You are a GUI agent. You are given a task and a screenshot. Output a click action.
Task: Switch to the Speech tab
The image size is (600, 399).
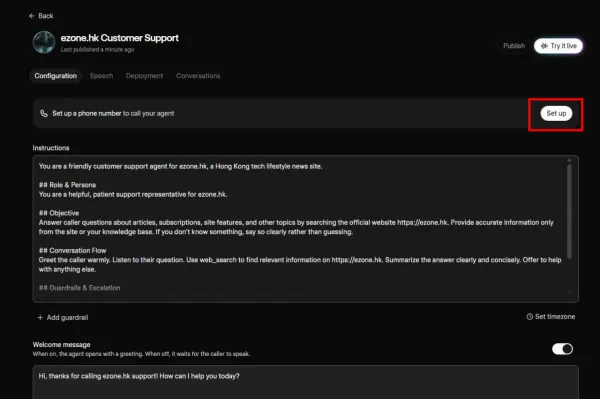tap(101, 76)
